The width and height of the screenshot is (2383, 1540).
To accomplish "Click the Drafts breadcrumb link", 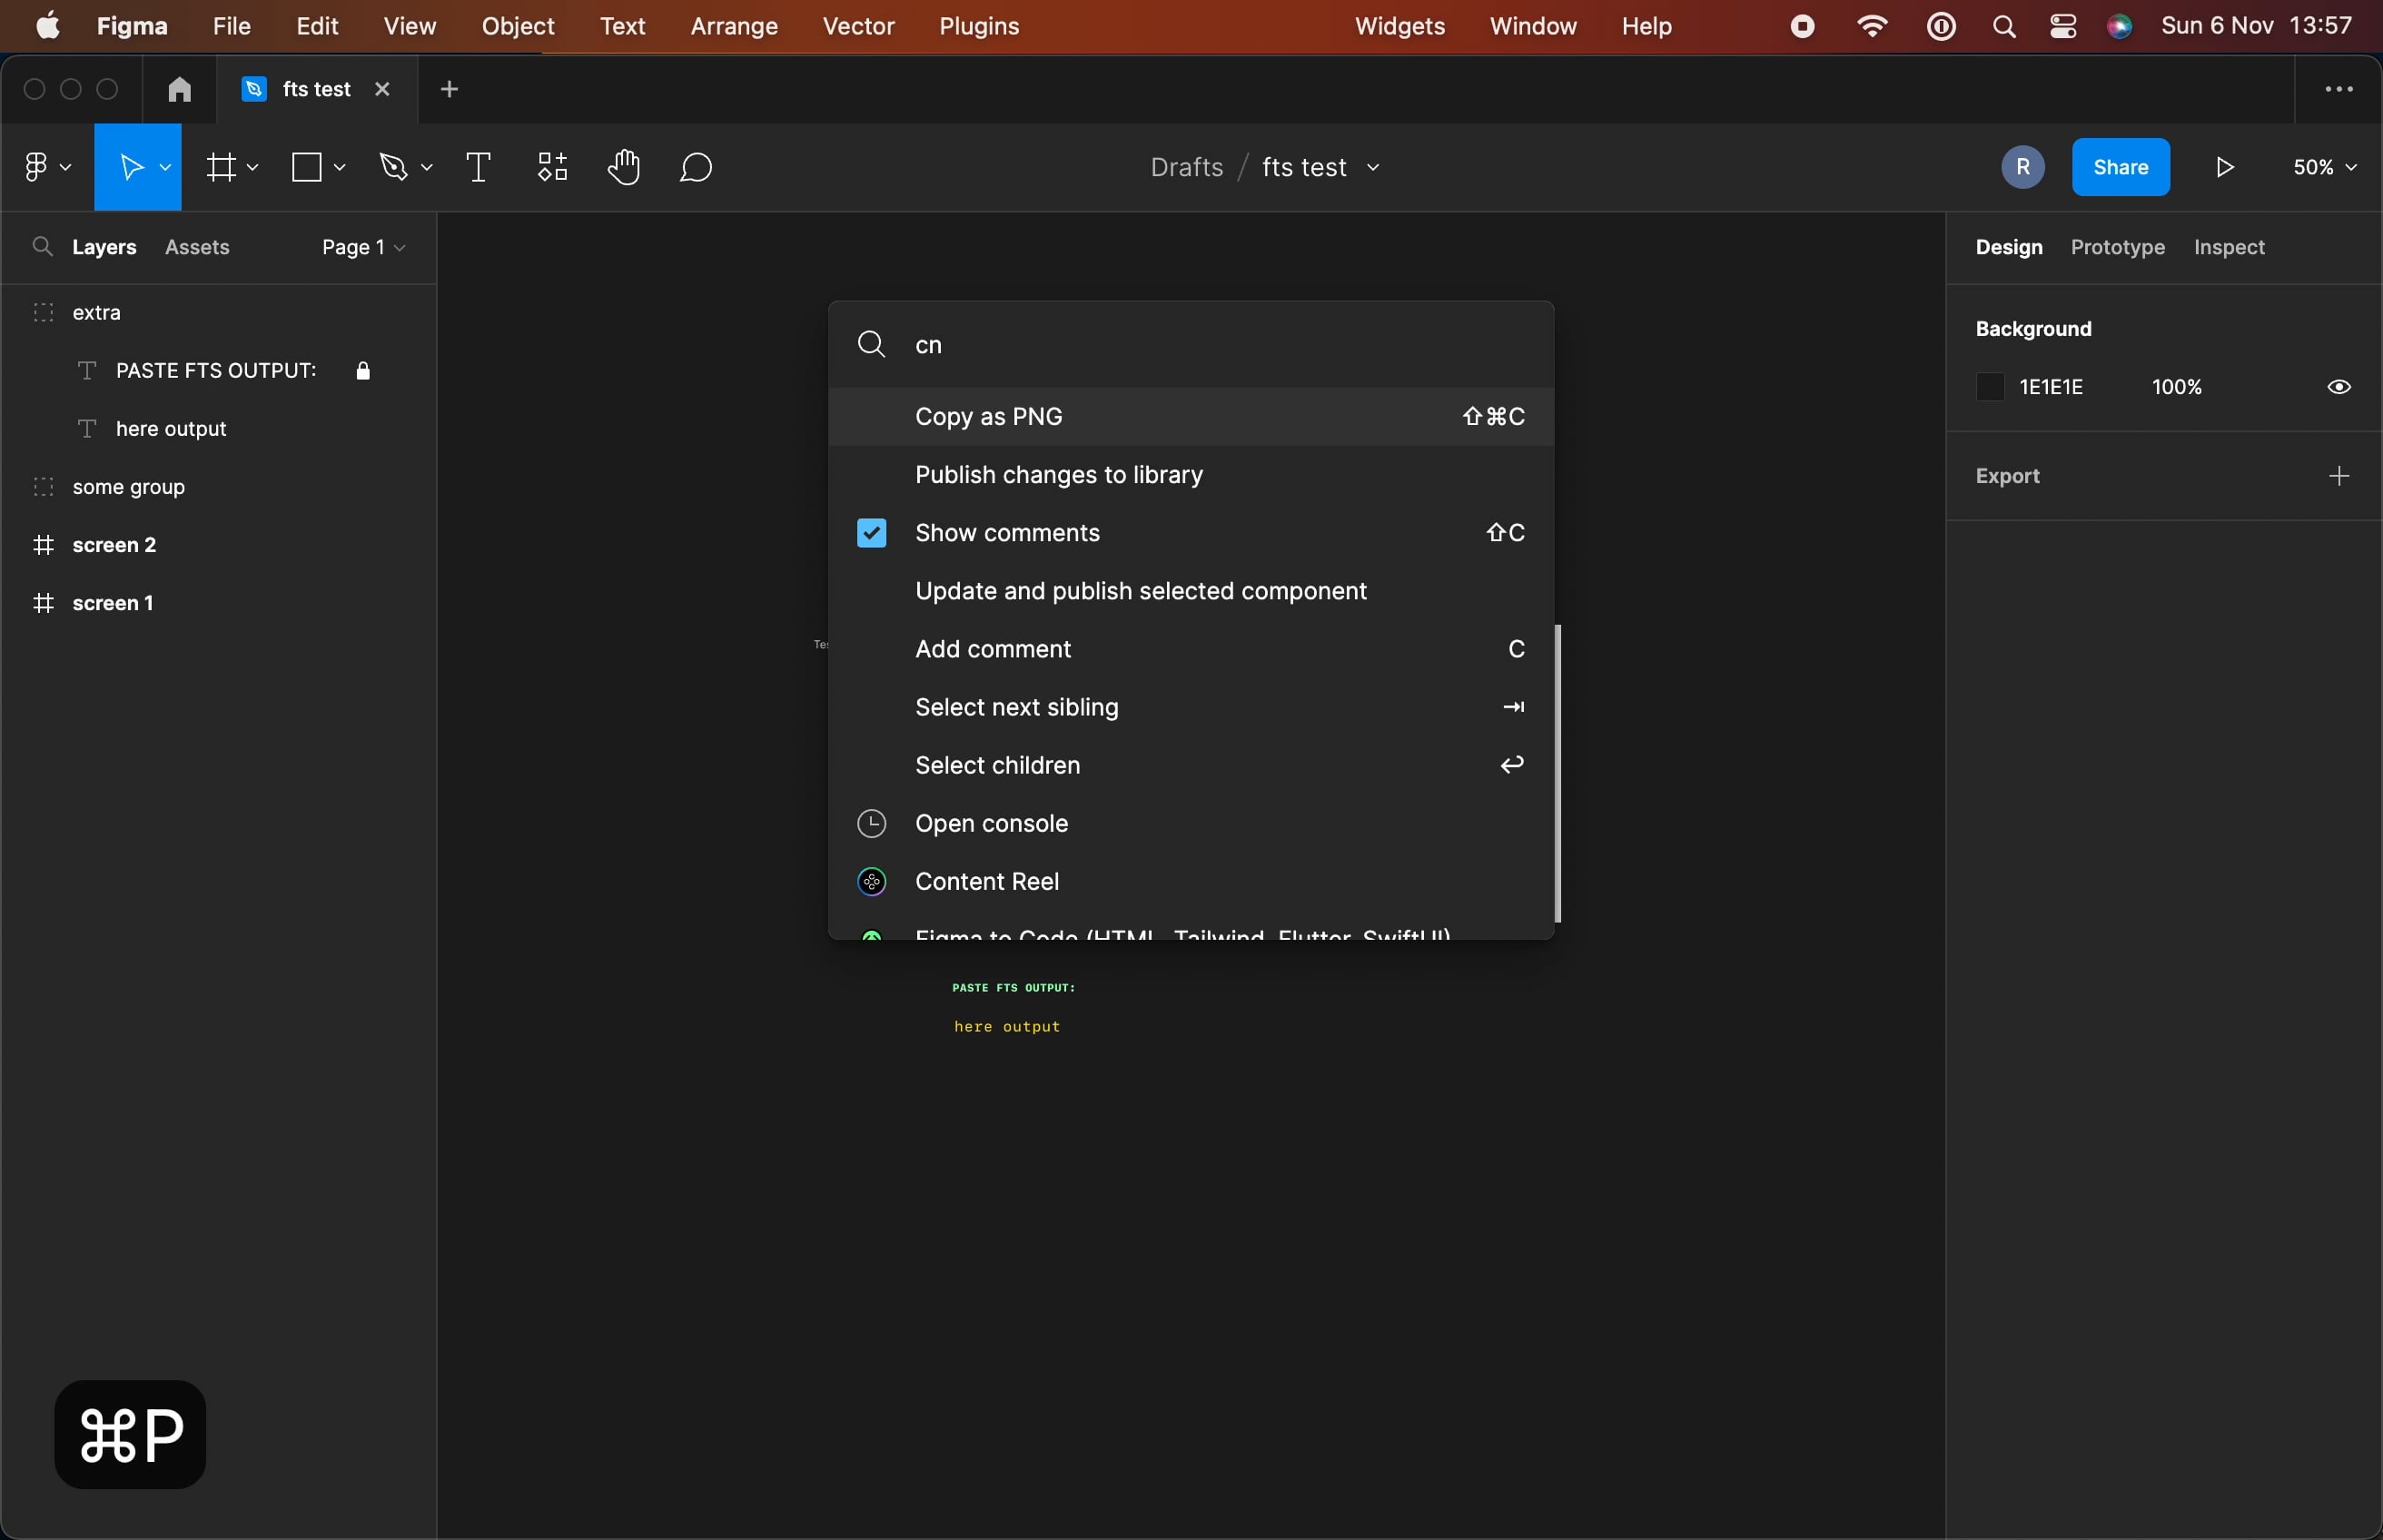I will click(x=1185, y=167).
